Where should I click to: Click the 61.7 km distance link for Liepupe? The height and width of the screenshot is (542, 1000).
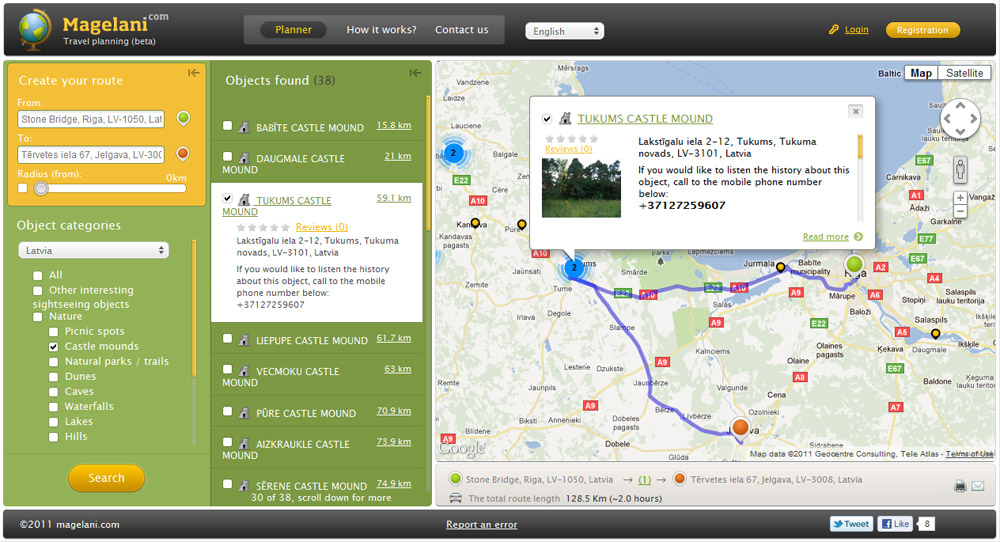coord(393,338)
